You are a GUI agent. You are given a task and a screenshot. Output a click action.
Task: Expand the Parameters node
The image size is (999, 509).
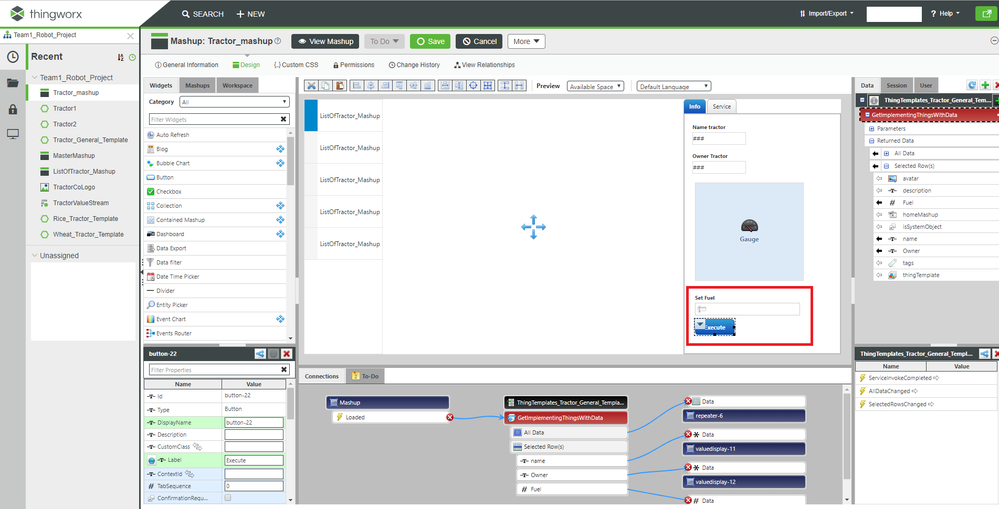[x=871, y=129]
